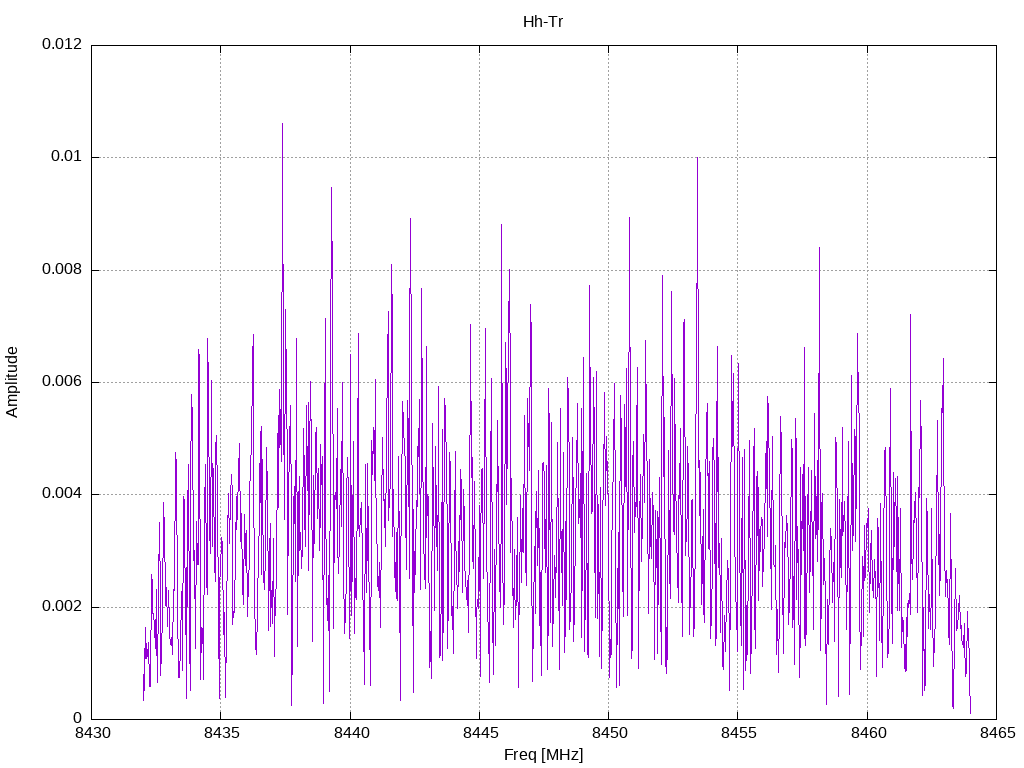The height and width of the screenshot is (768, 1024).
Task: Select the 0.006 y-axis tick label
Action: coord(62,381)
